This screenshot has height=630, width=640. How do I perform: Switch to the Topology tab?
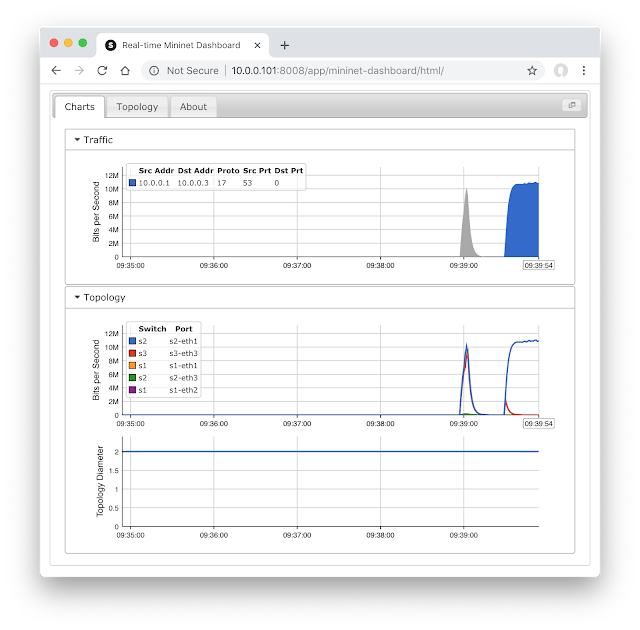click(137, 107)
